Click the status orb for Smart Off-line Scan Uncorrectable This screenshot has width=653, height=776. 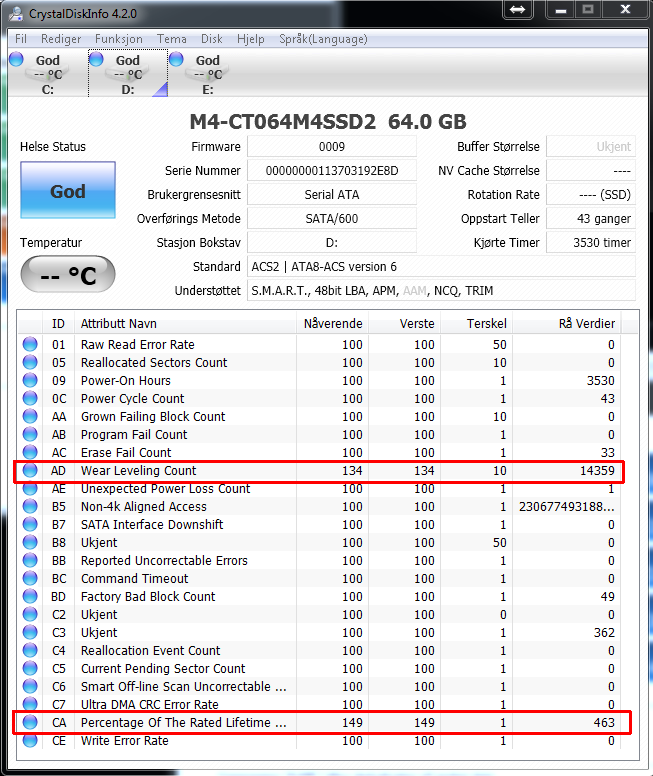click(x=30, y=686)
